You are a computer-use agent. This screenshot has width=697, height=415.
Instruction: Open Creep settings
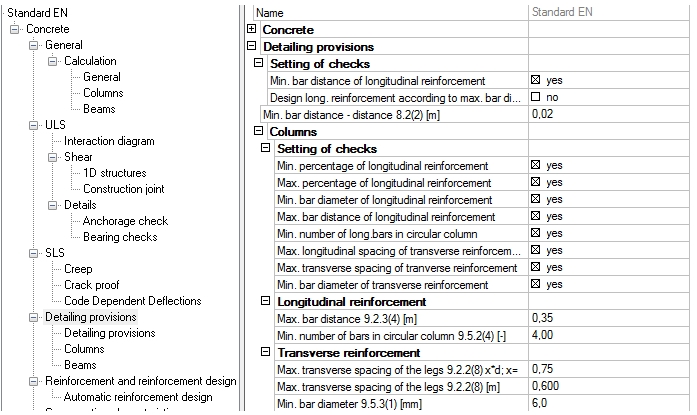[x=78, y=269]
